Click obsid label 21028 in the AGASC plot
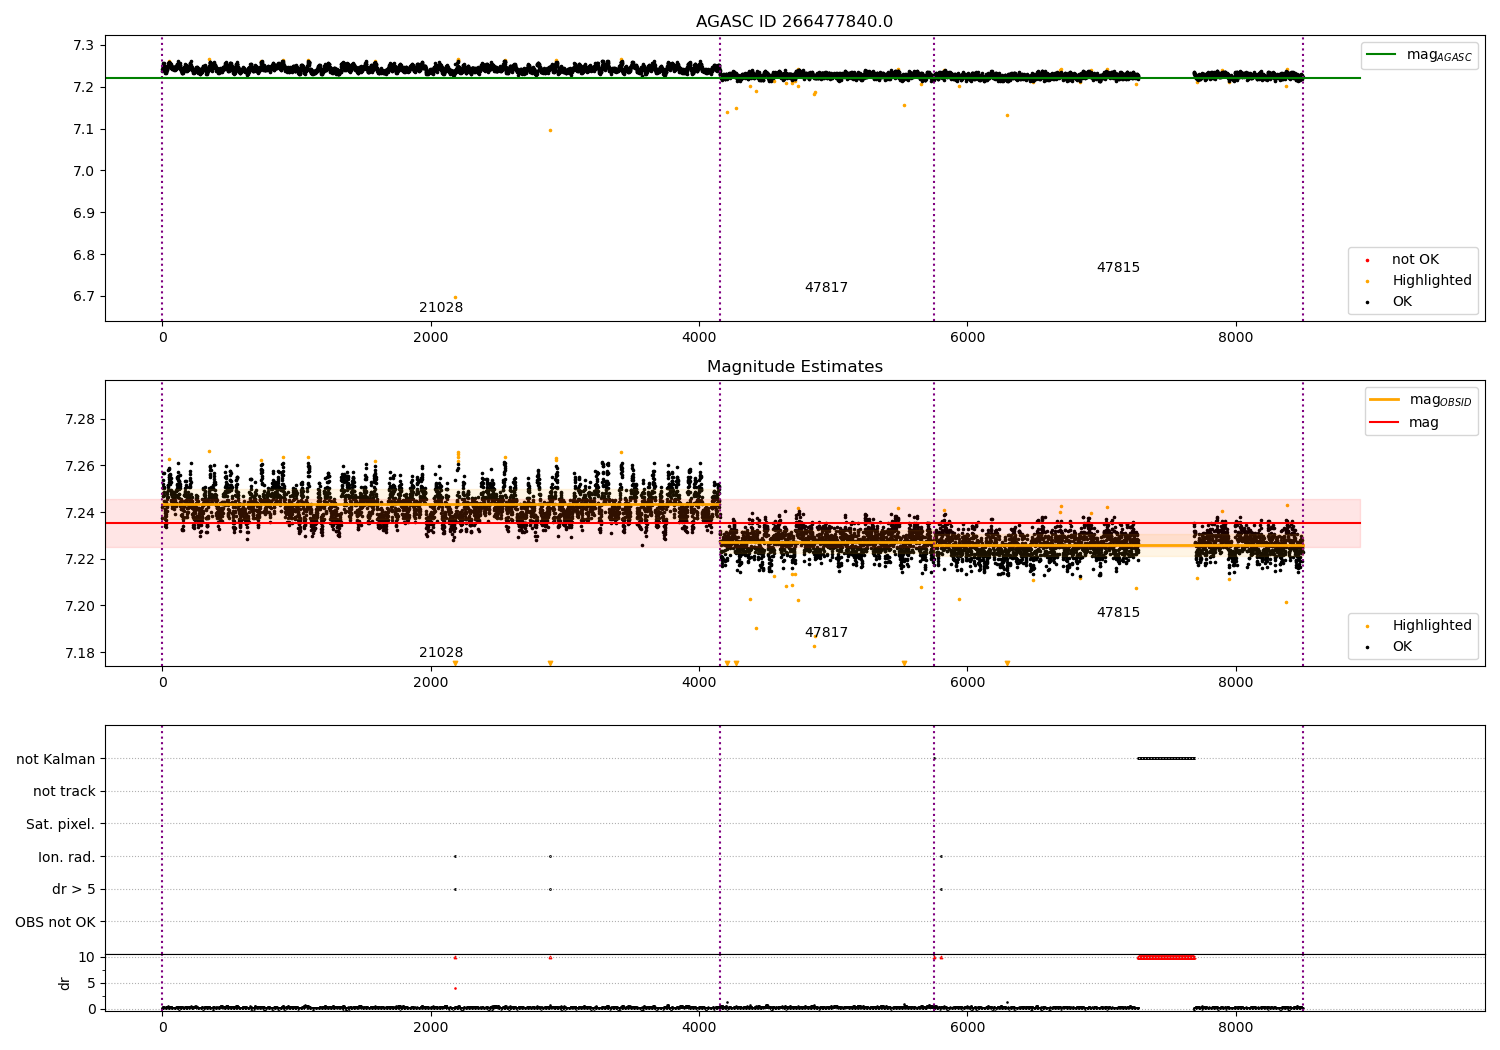Image resolution: width=1500 pixels, height=1050 pixels. click(x=441, y=308)
